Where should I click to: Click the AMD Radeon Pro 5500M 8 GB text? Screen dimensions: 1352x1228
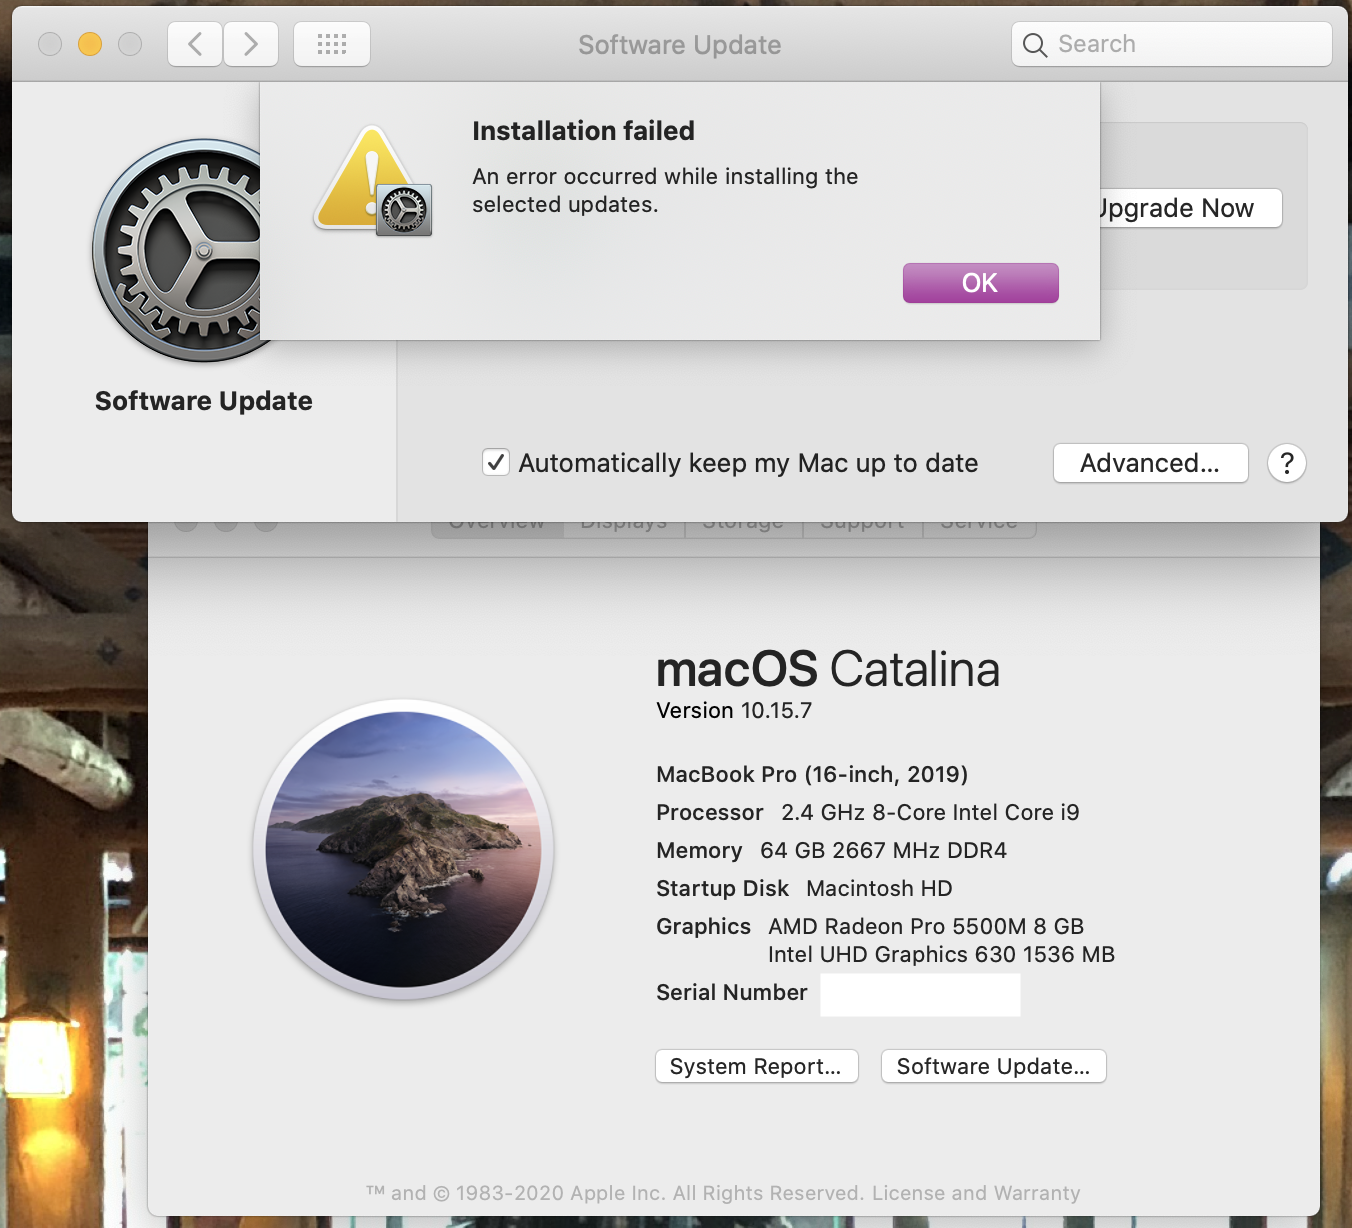(x=926, y=926)
